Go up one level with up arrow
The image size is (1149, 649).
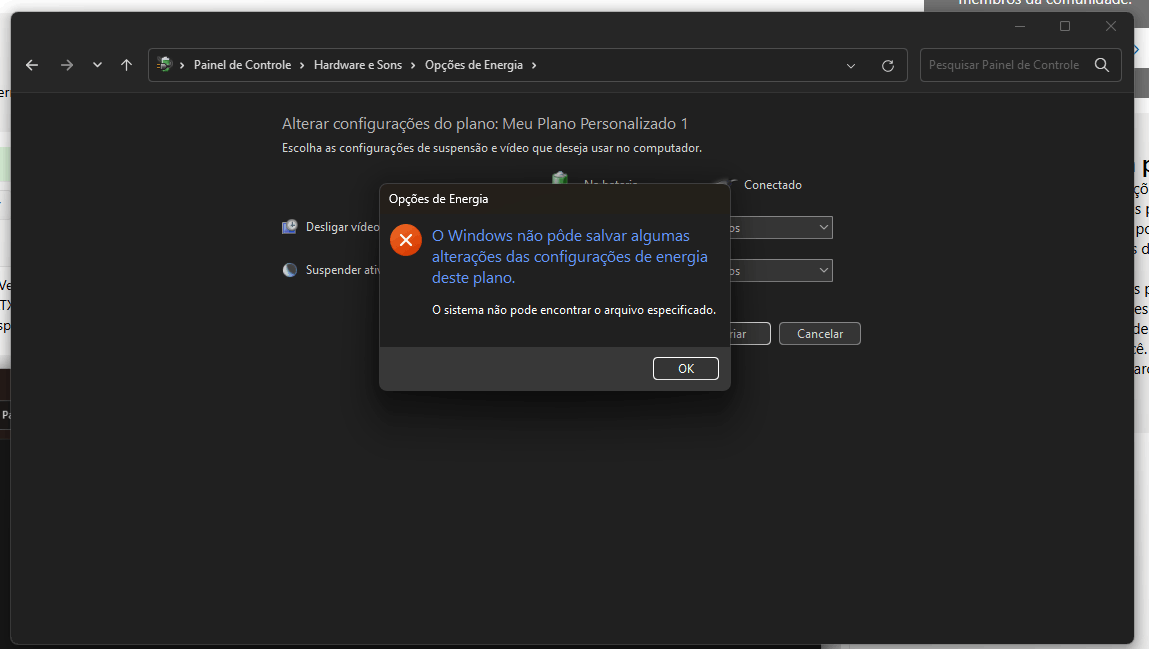tap(126, 65)
